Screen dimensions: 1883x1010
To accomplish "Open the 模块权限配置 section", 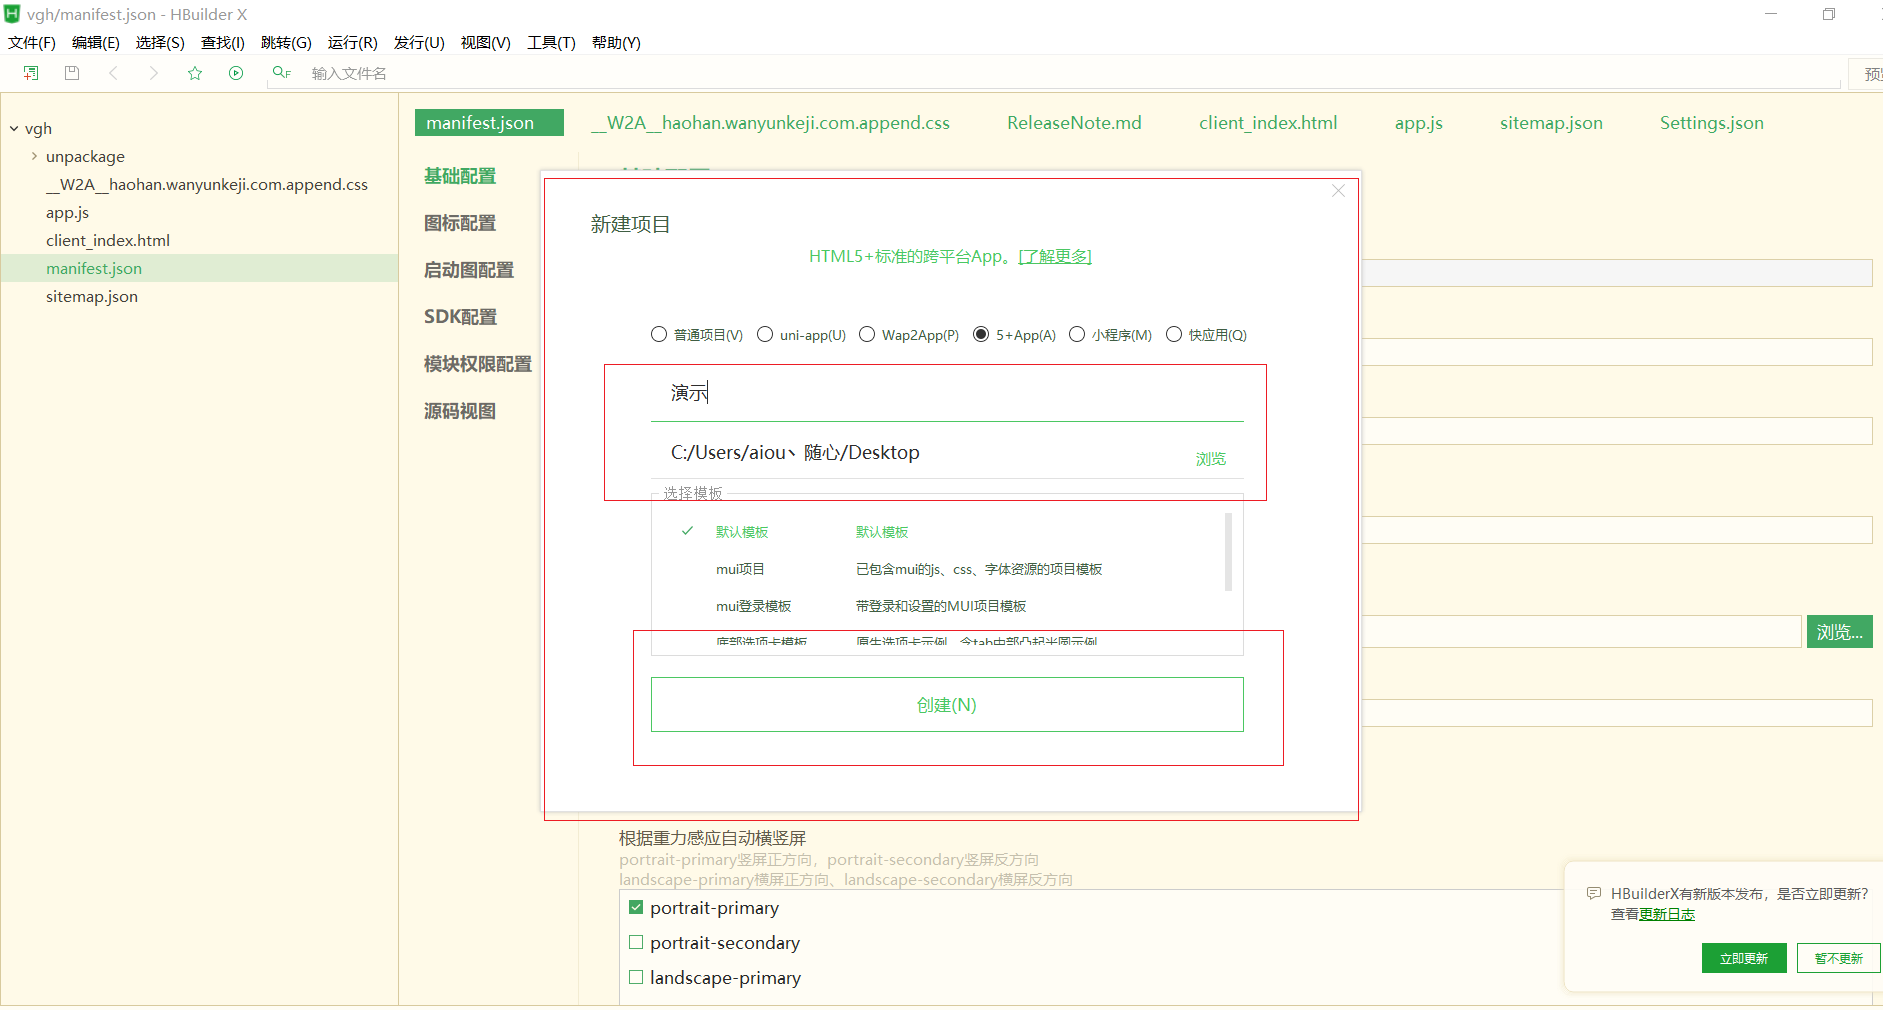I will tap(477, 364).
